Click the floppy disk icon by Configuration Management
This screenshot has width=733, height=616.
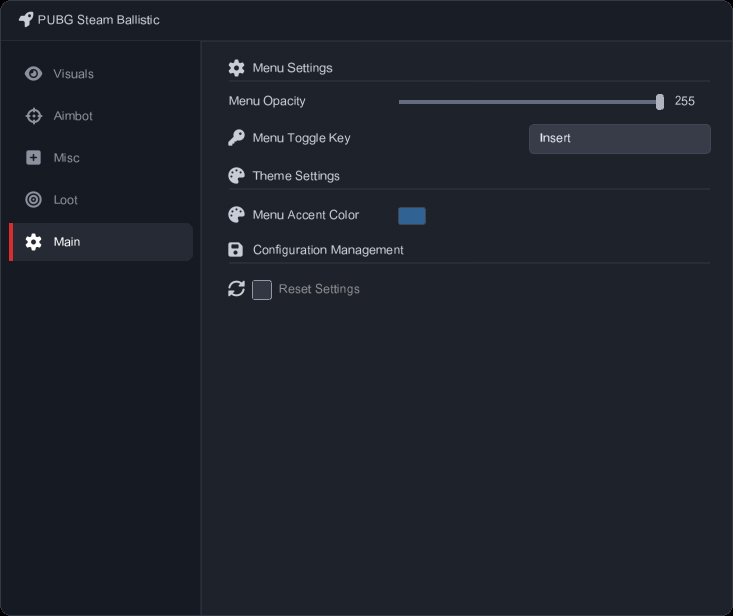(236, 250)
